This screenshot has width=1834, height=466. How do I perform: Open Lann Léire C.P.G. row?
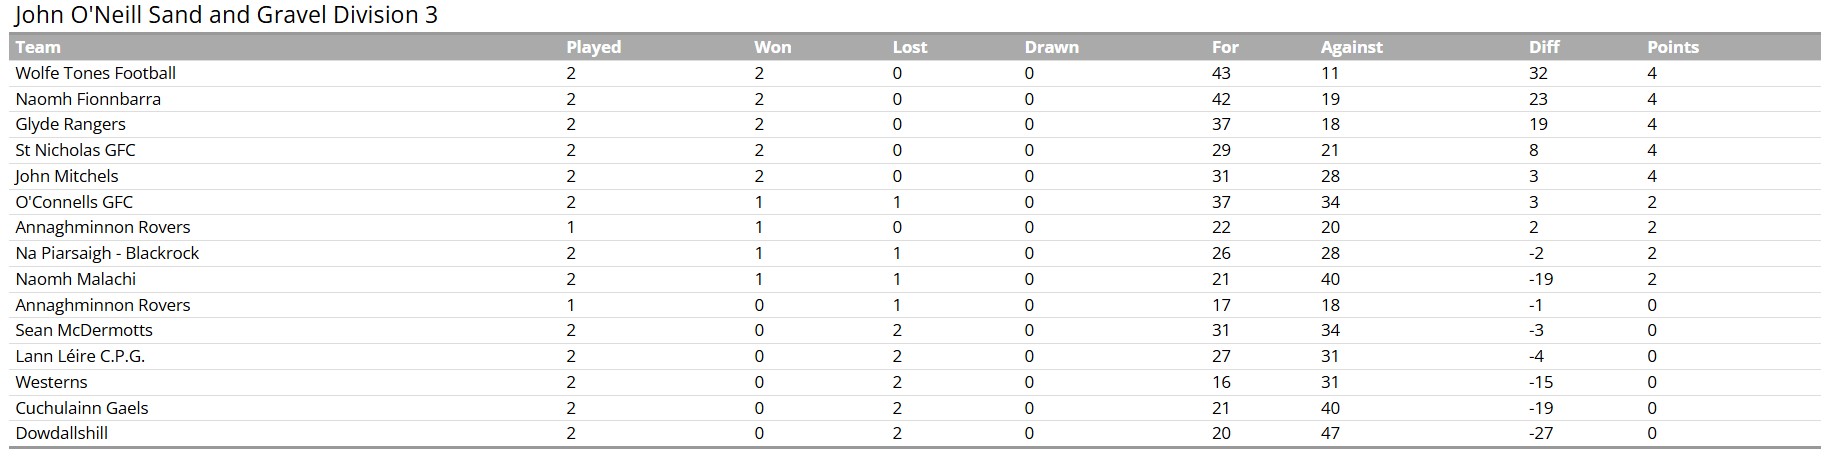[80, 356]
